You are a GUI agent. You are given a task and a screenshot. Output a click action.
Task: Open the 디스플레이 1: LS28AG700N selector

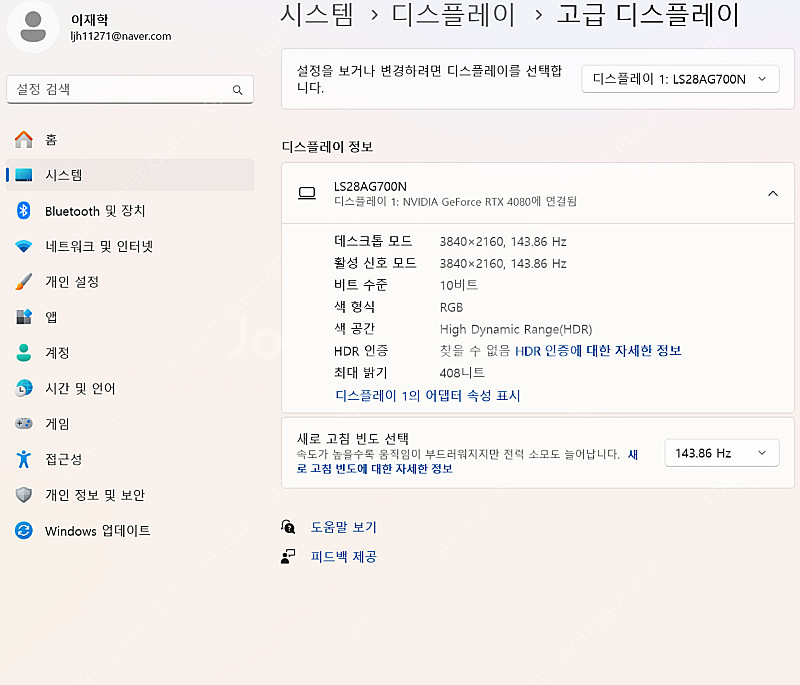tap(680, 78)
